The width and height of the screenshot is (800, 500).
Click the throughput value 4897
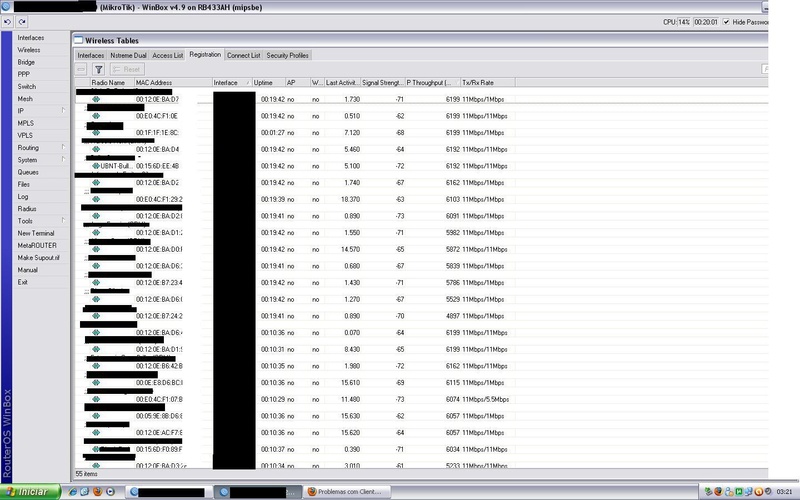coord(453,316)
